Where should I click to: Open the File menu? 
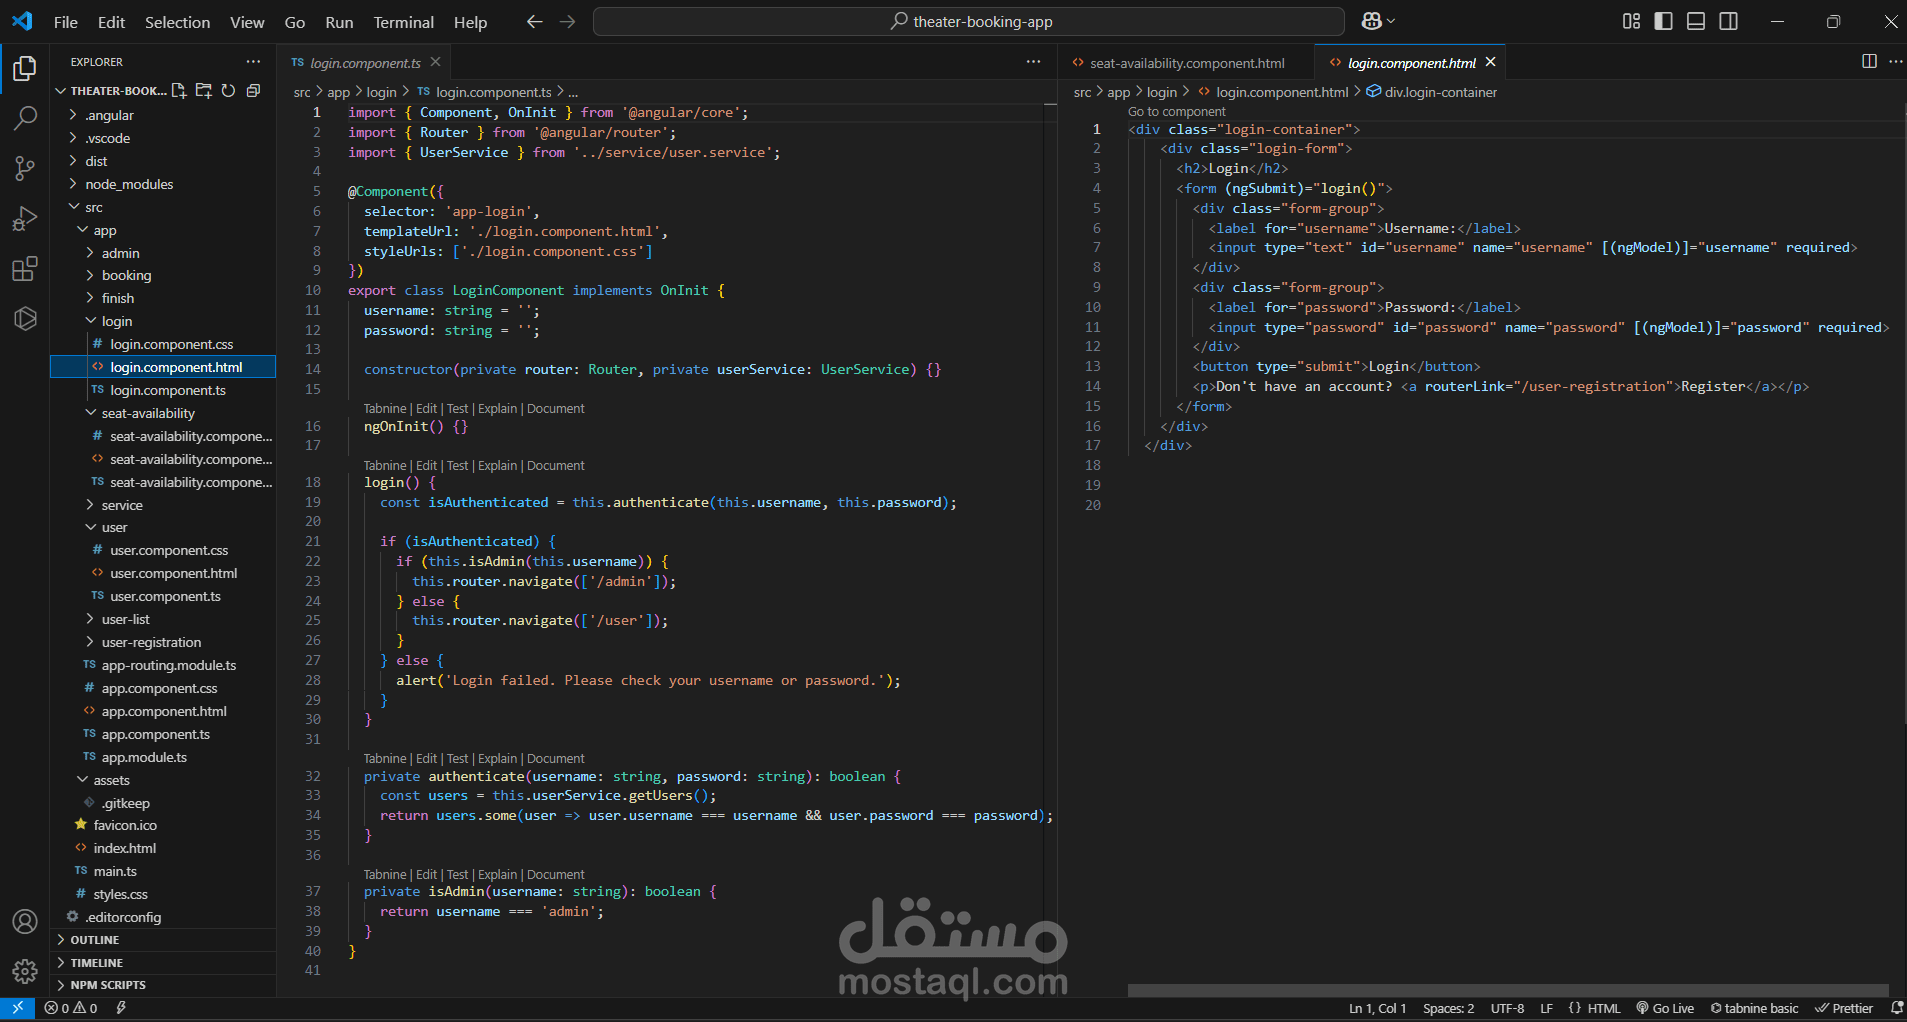(x=66, y=22)
